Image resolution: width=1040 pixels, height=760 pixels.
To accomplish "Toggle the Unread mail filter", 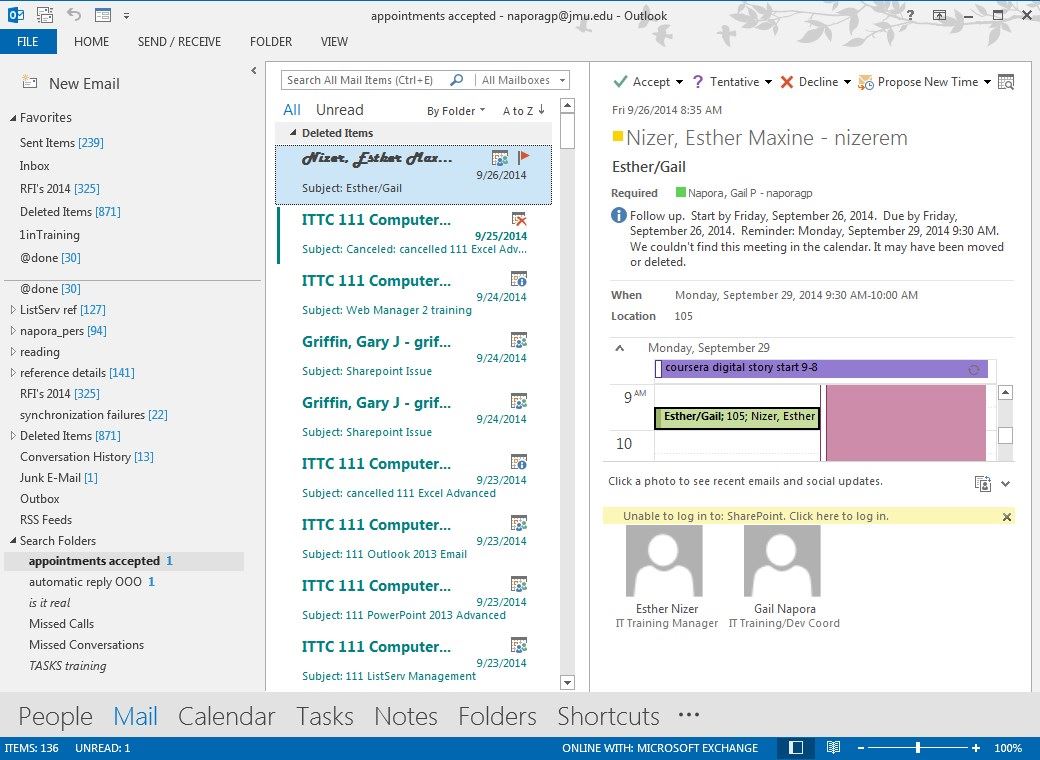I will point(340,110).
